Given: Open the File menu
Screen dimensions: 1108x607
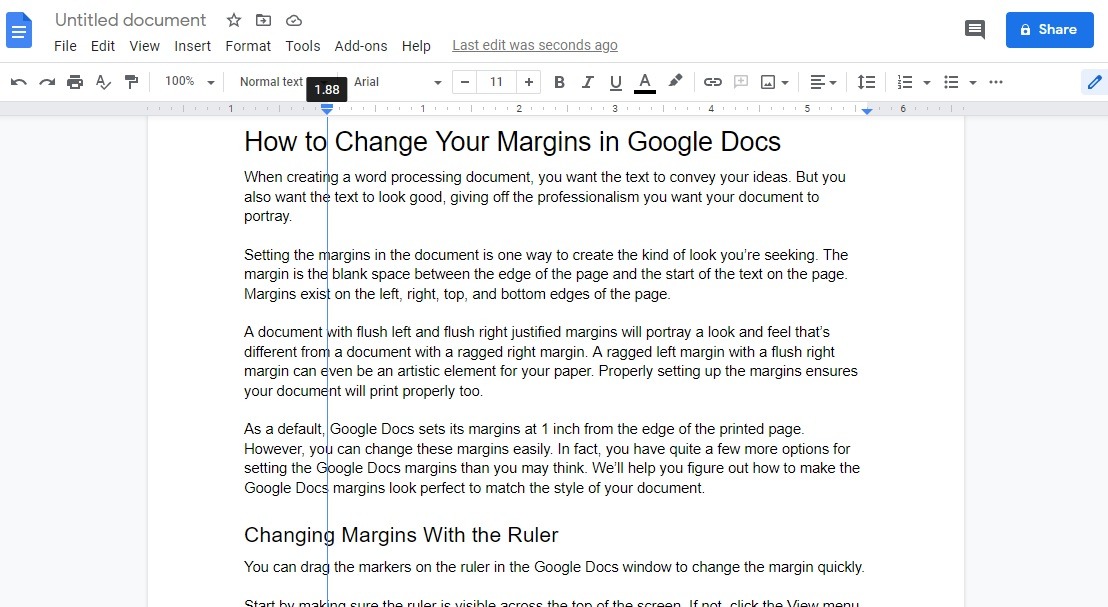Looking at the screenshot, I should pyautogui.click(x=65, y=46).
